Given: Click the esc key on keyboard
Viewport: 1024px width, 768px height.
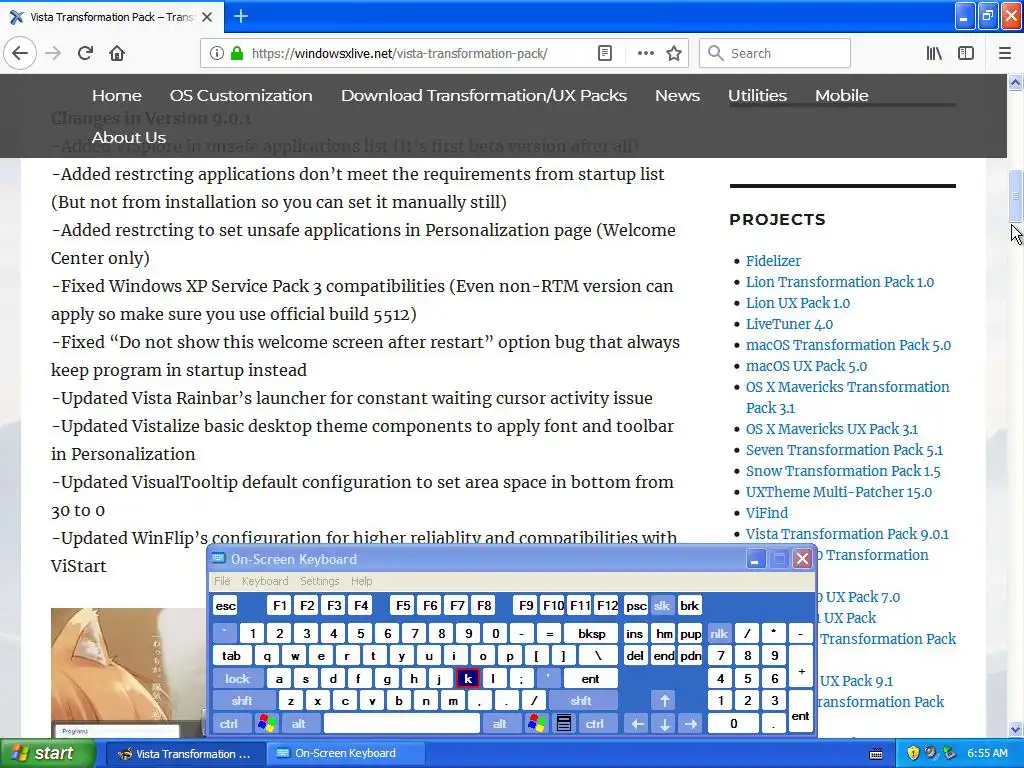Looking at the screenshot, I should pos(225,606).
